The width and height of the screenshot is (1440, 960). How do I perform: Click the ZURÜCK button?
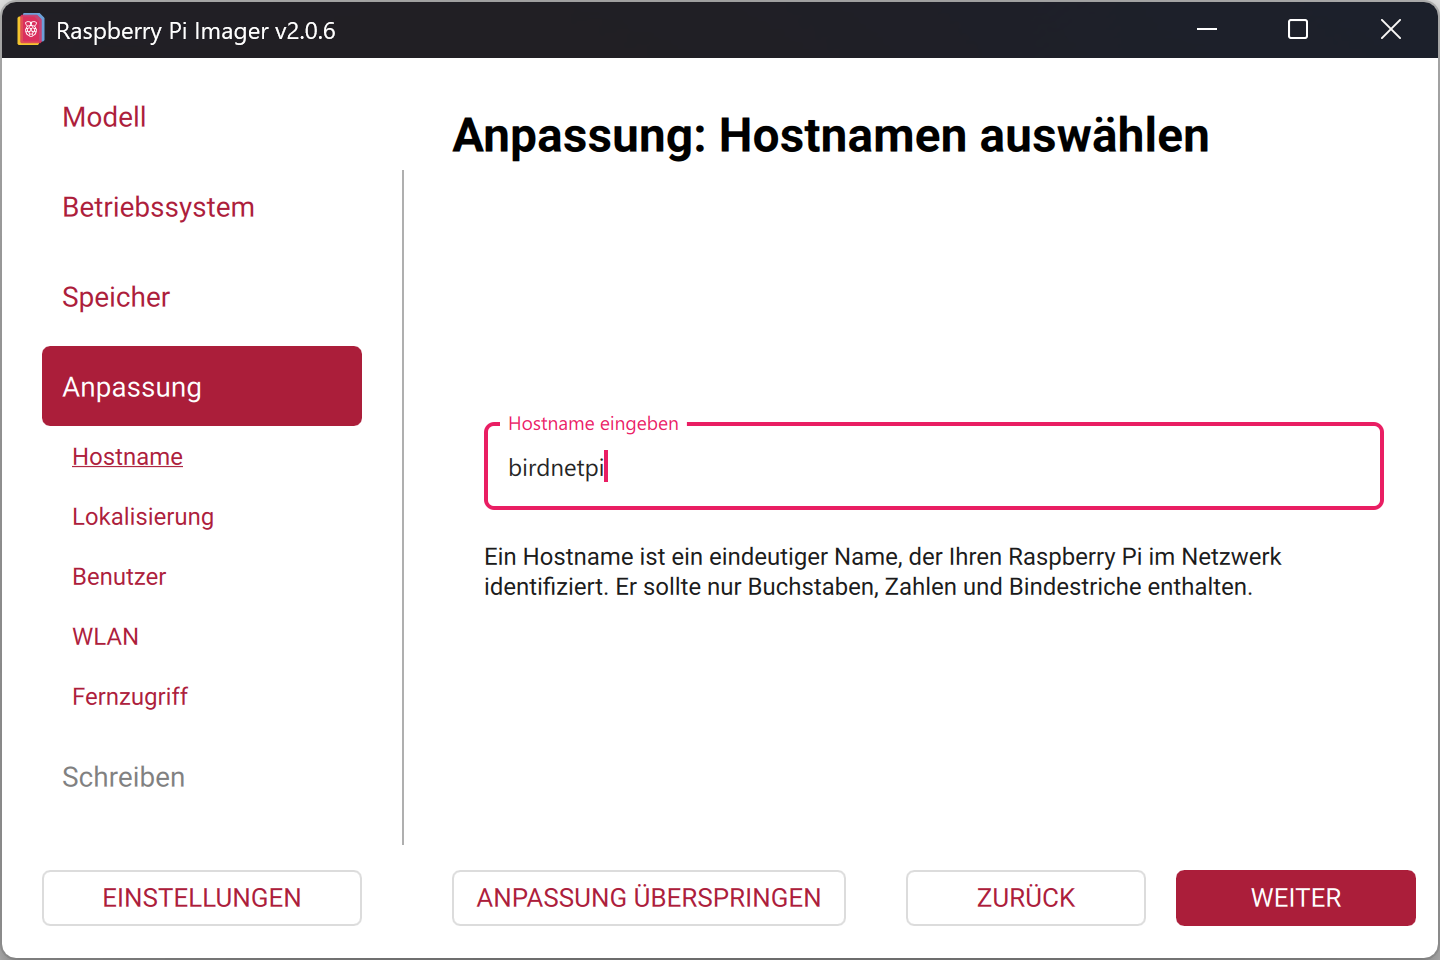1025,898
